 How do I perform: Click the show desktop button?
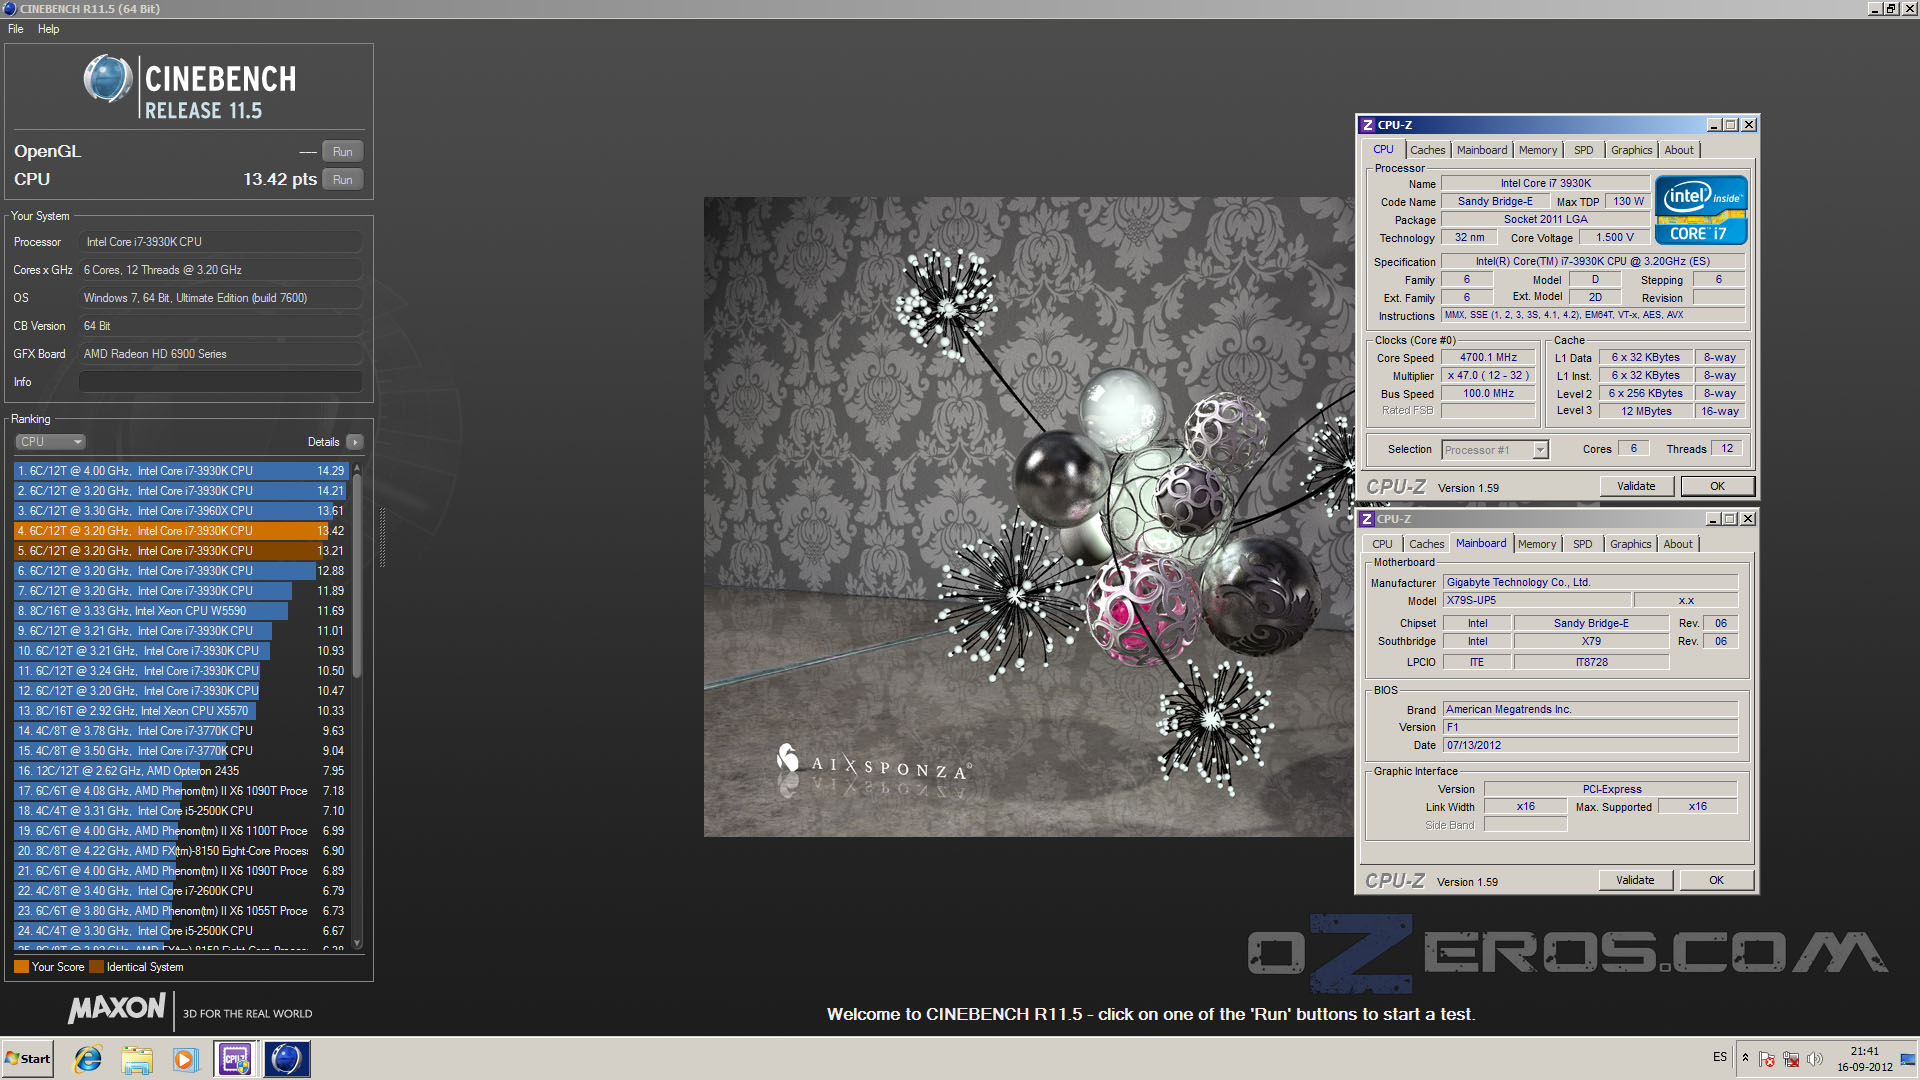click(x=1909, y=1059)
